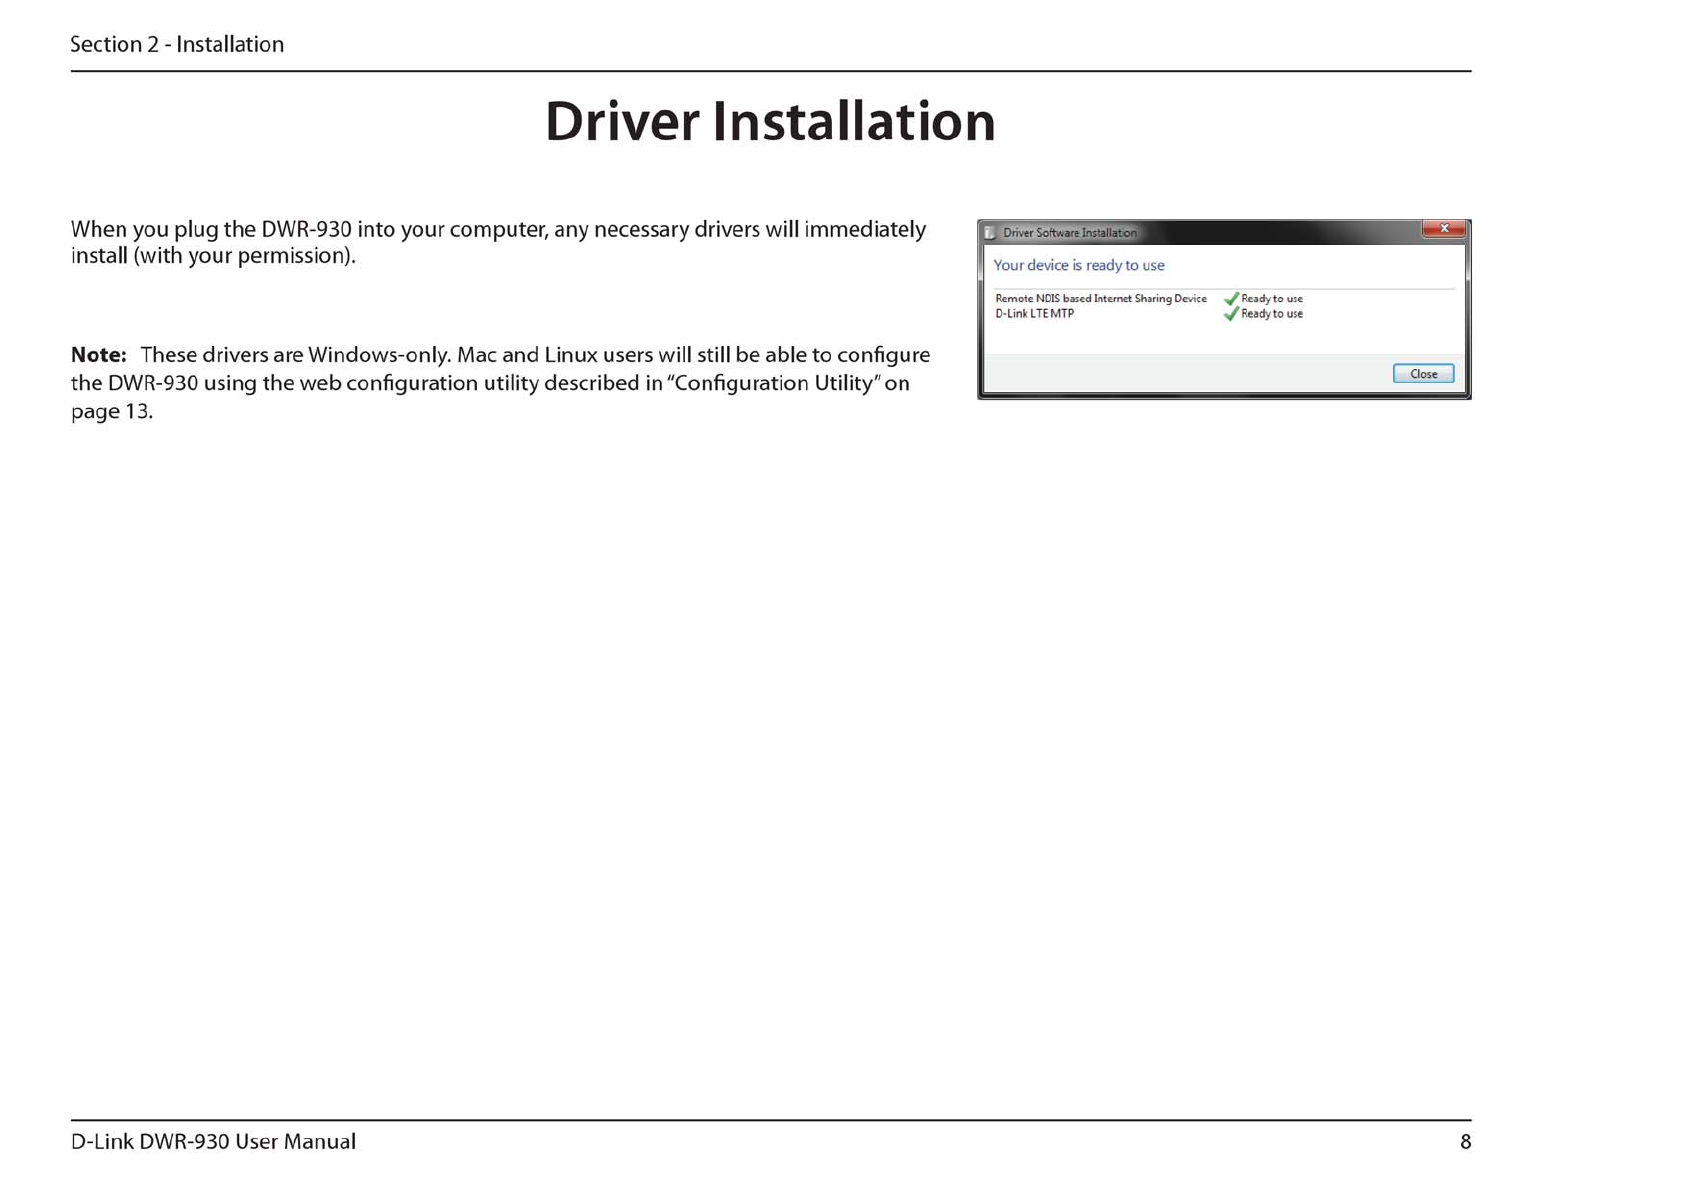Click the green checkmark beside Remote NDIS device
This screenshot has width=1684, height=1190.
pyautogui.click(x=1231, y=298)
